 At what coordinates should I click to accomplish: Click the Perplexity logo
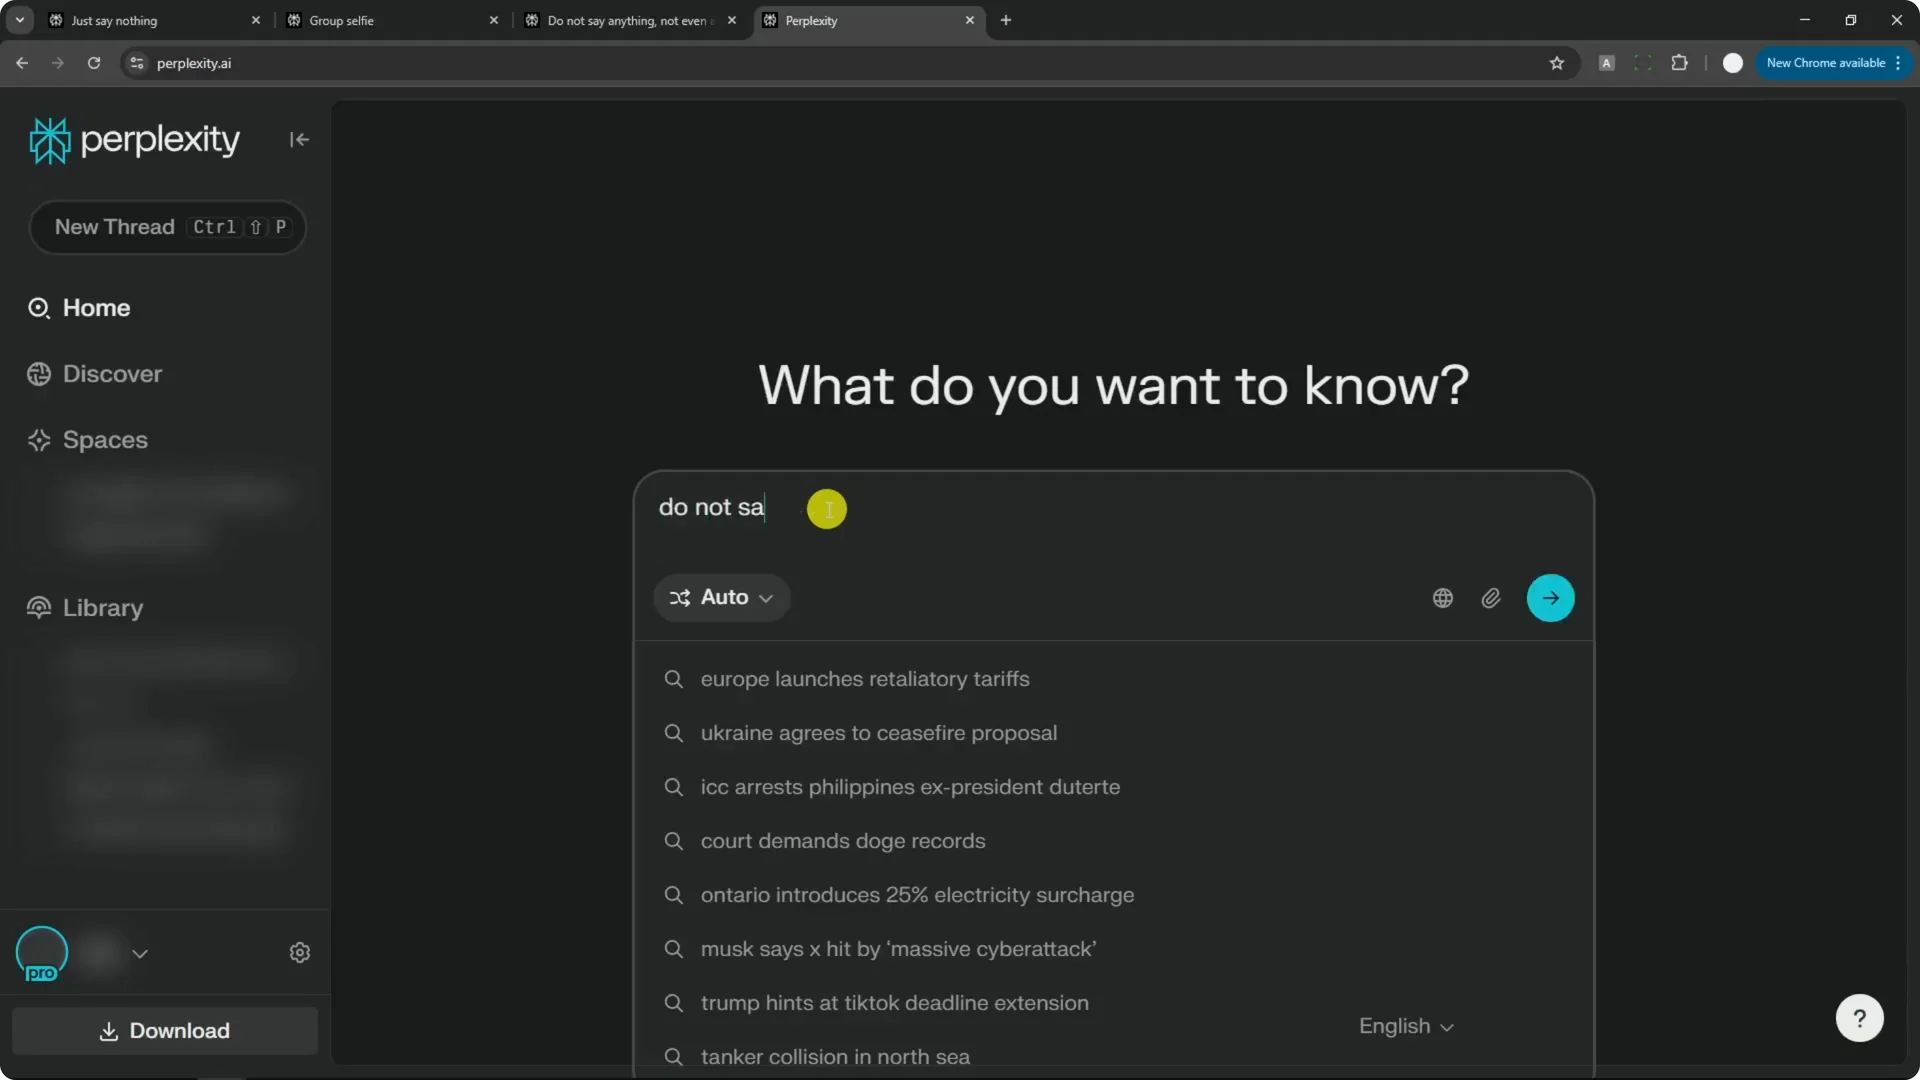point(135,140)
